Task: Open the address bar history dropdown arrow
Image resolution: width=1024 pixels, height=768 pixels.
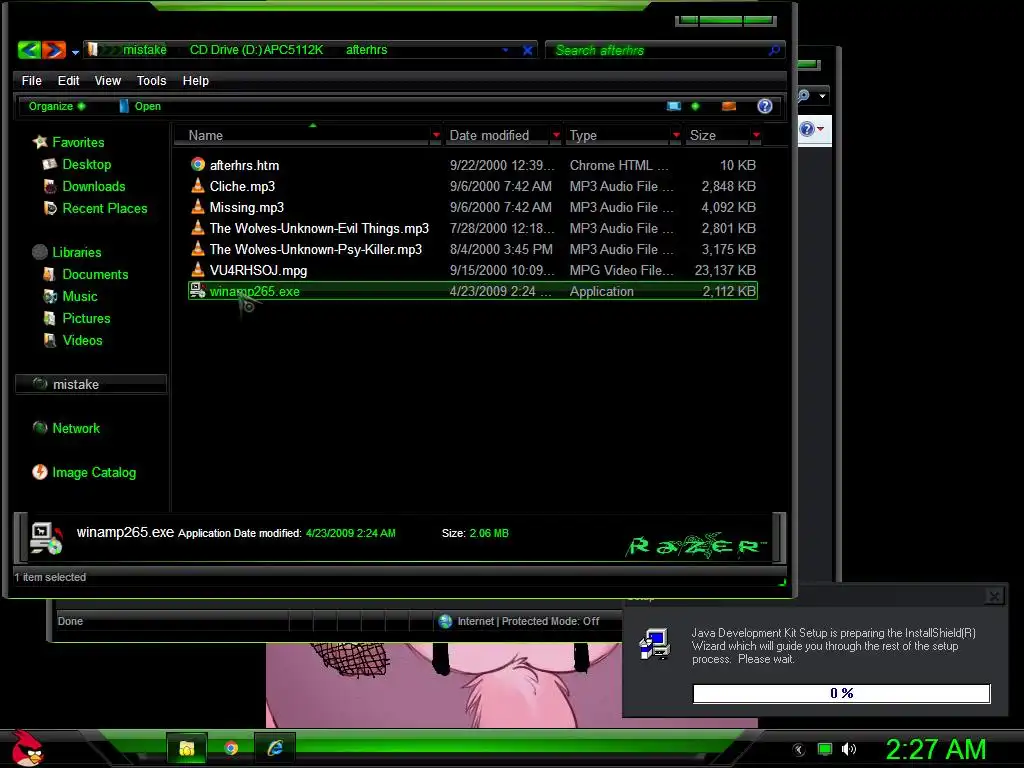Action: [505, 50]
